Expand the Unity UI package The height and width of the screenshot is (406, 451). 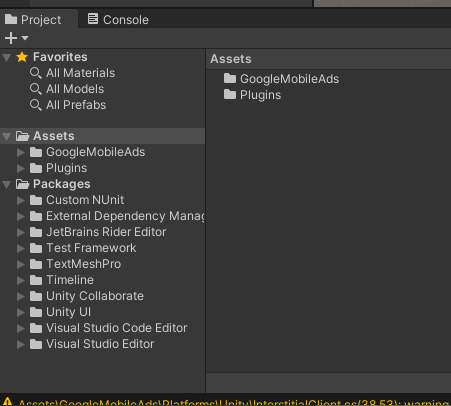pos(21,312)
